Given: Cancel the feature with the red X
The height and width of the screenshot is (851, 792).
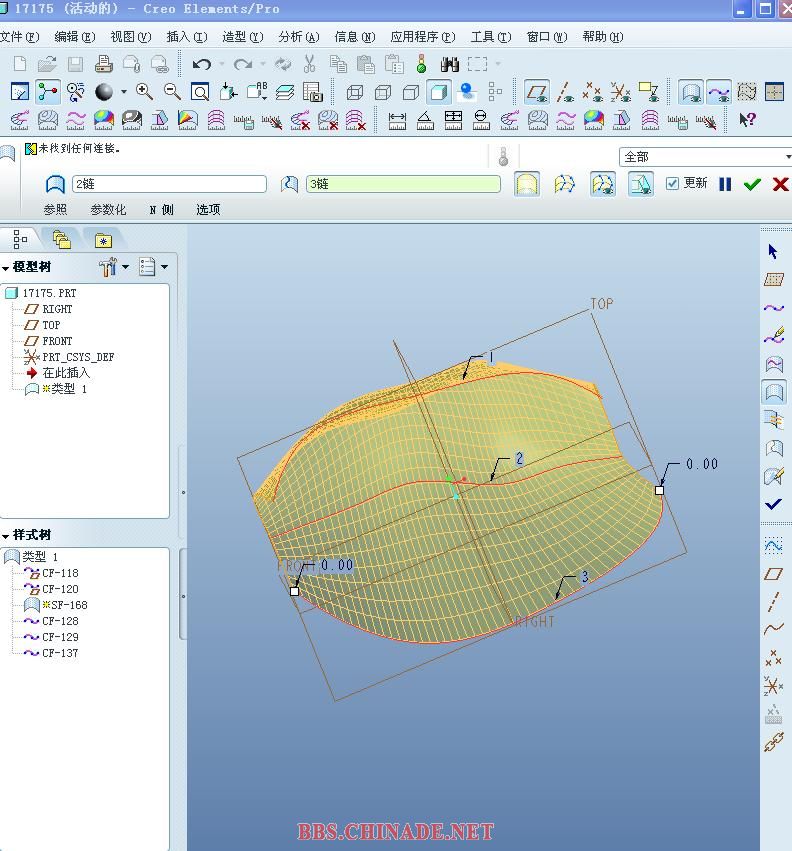Looking at the screenshot, I should (x=780, y=184).
